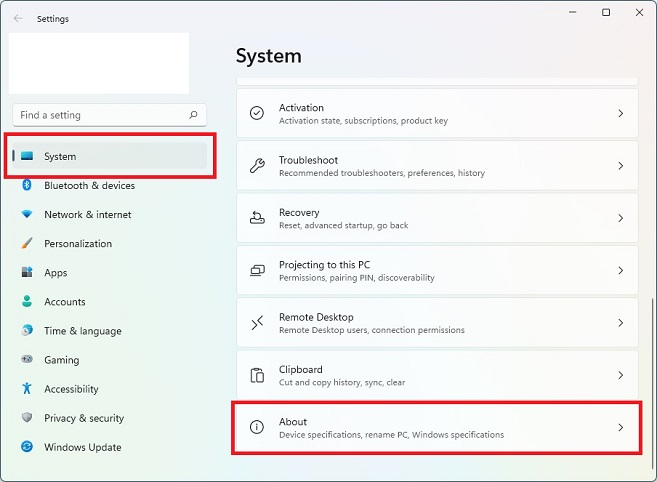Click the Bluetooth icon in sidebar
The height and width of the screenshot is (482, 657).
(27, 185)
